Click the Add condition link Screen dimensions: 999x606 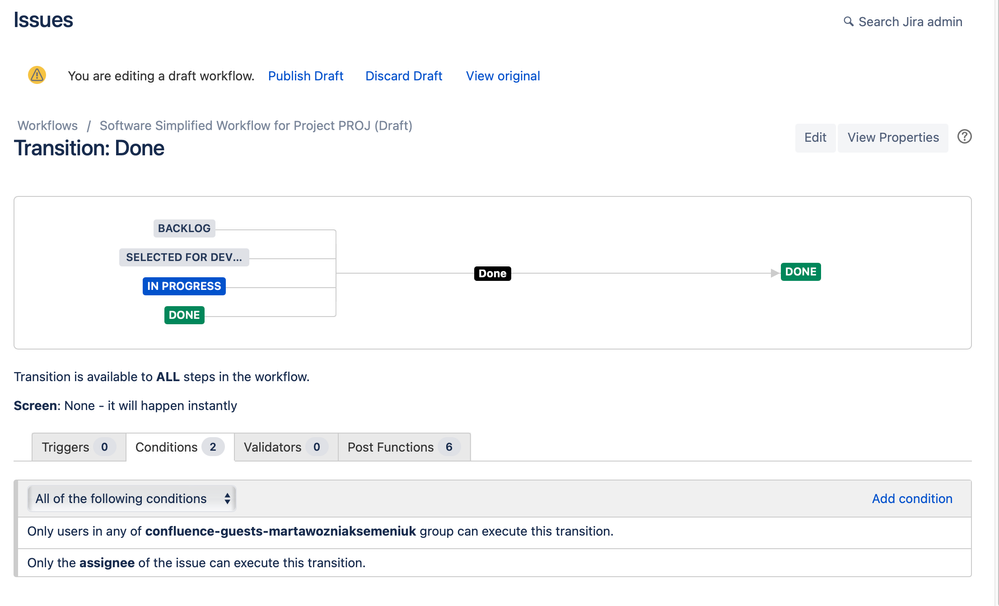point(912,499)
